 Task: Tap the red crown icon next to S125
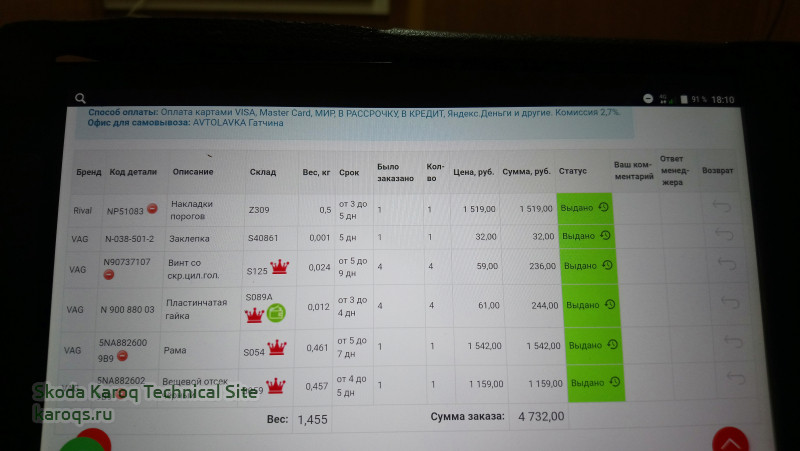pos(279,268)
